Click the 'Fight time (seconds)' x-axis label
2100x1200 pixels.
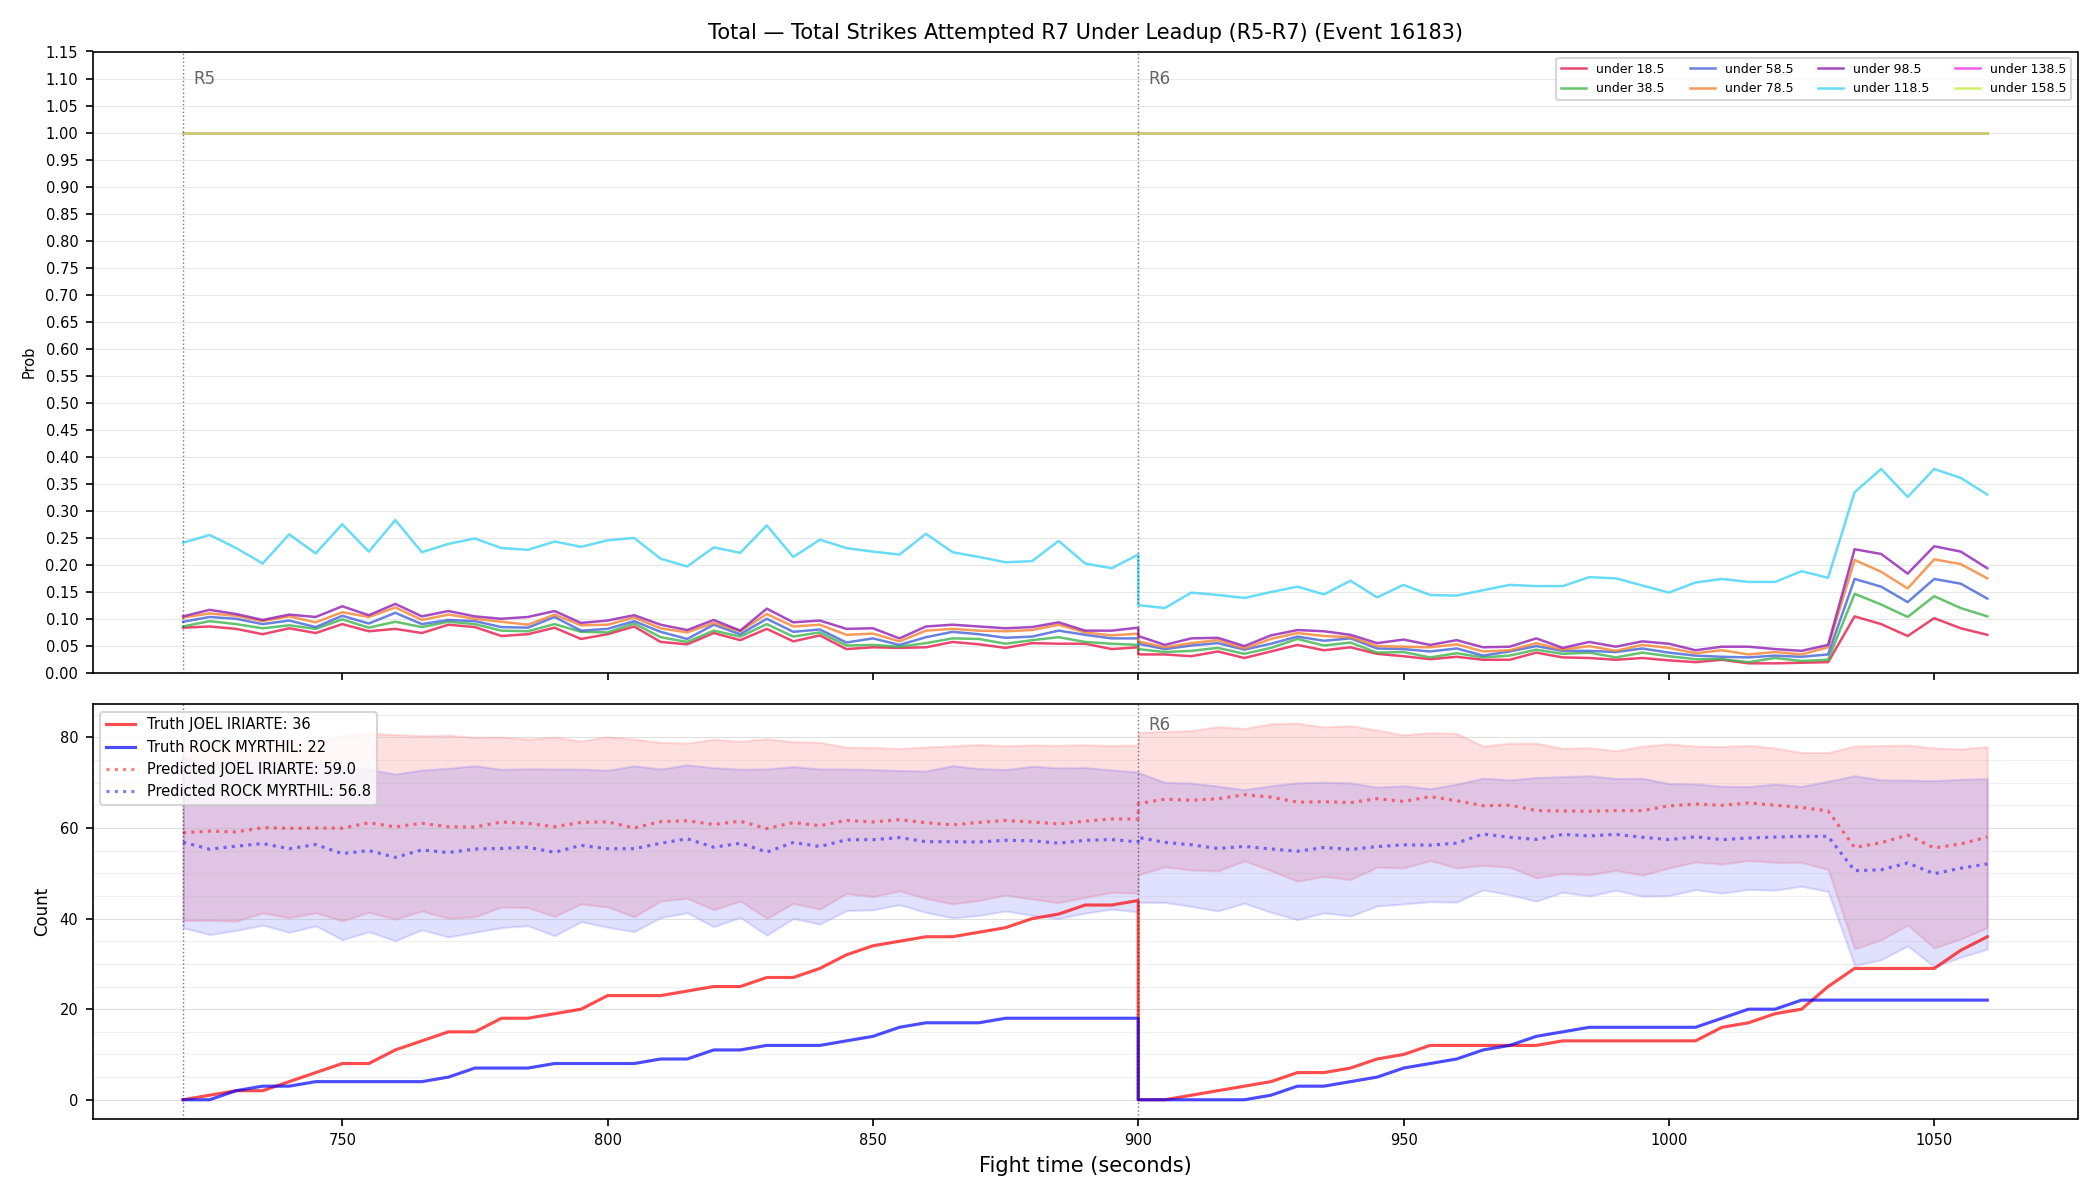pyautogui.click(x=1085, y=1165)
